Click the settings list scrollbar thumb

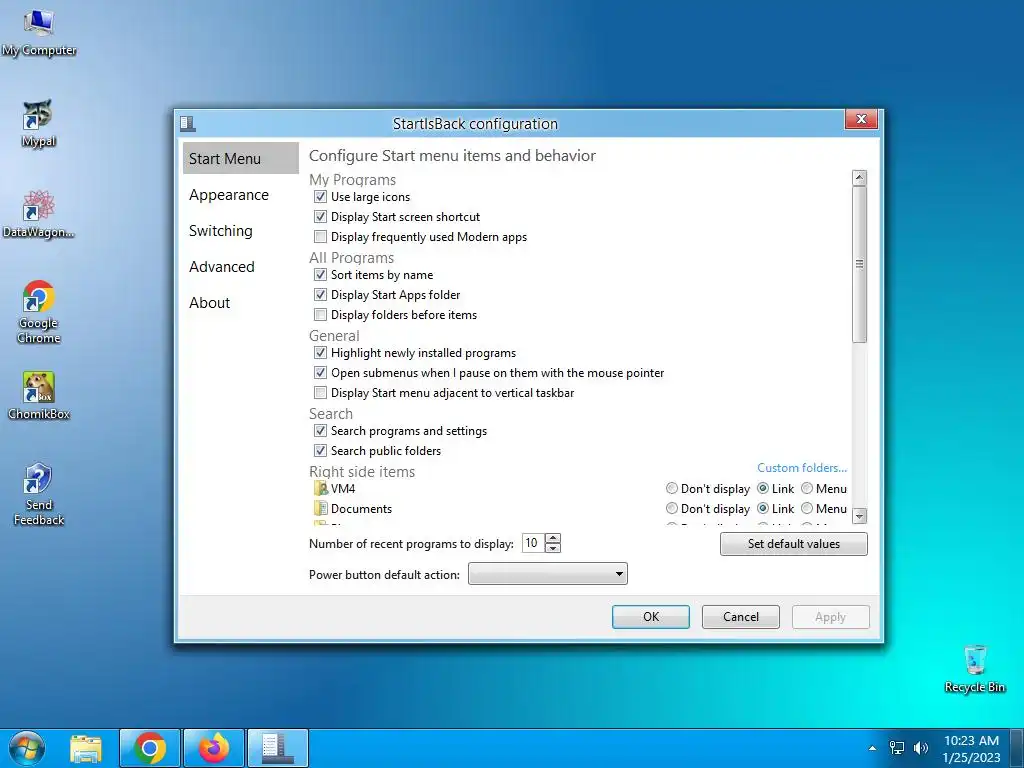coord(859,264)
